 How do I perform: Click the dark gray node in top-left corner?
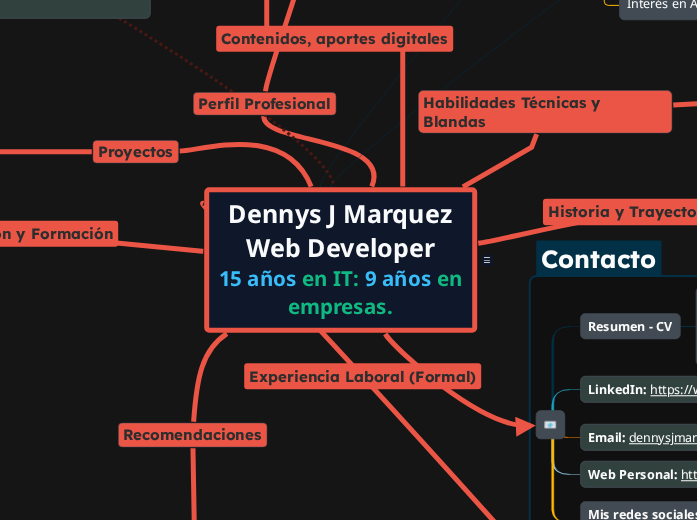click(75, 8)
